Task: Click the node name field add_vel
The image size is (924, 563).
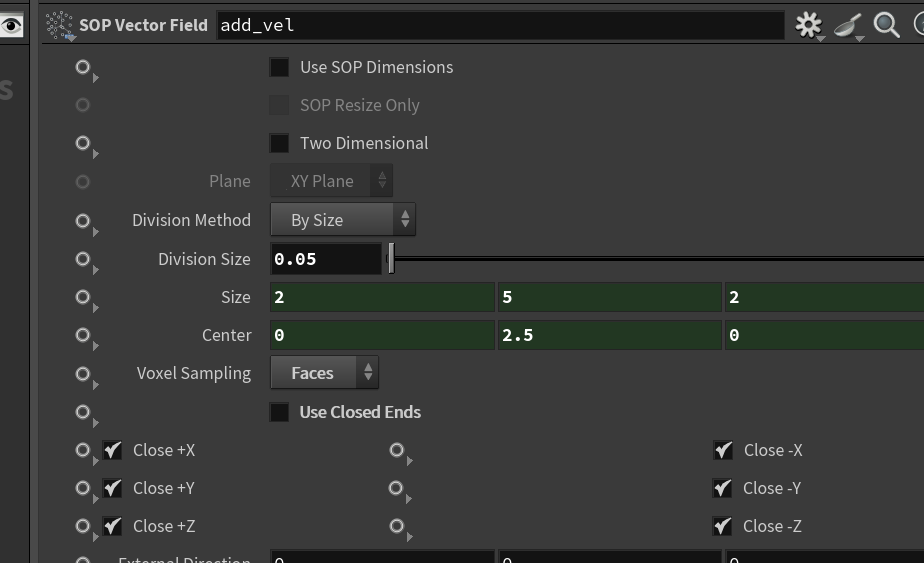Action: click(500, 25)
